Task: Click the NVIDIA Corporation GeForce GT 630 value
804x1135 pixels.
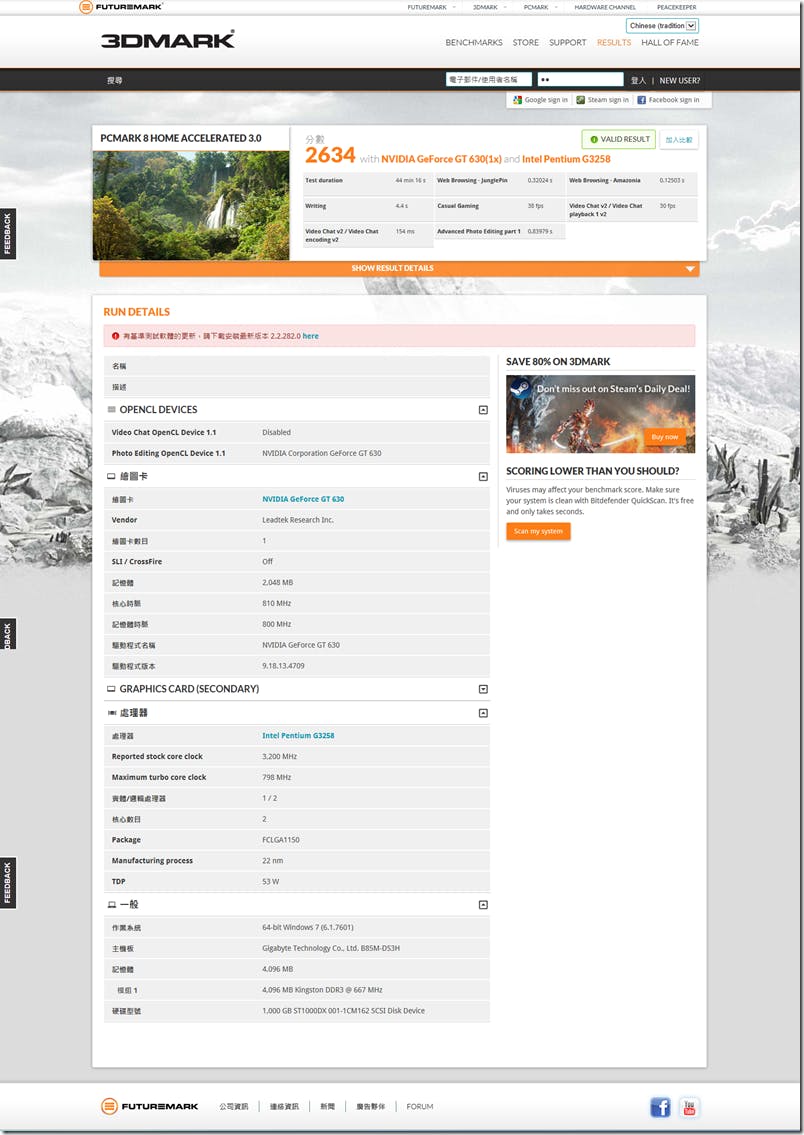Action: click(x=322, y=453)
